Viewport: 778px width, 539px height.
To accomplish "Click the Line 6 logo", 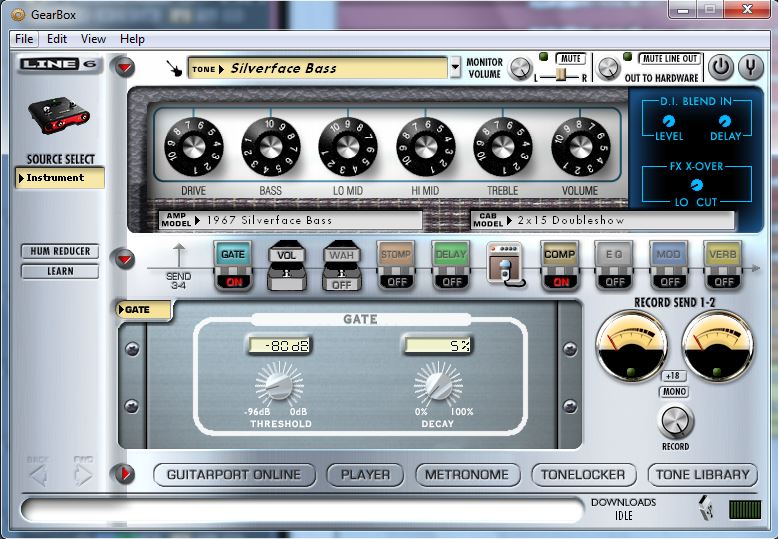I will point(58,64).
